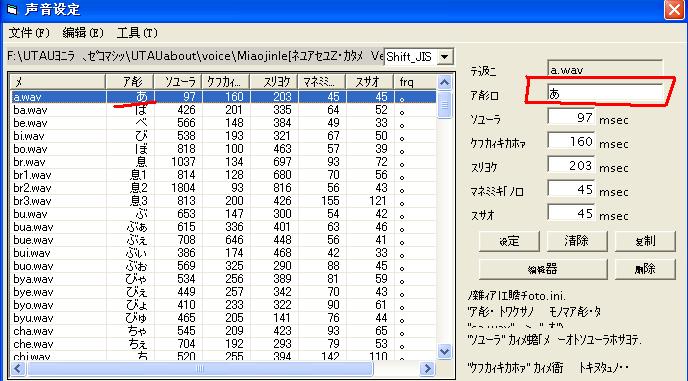
Task: Select the bi.wav row
Action: pos(223,136)
